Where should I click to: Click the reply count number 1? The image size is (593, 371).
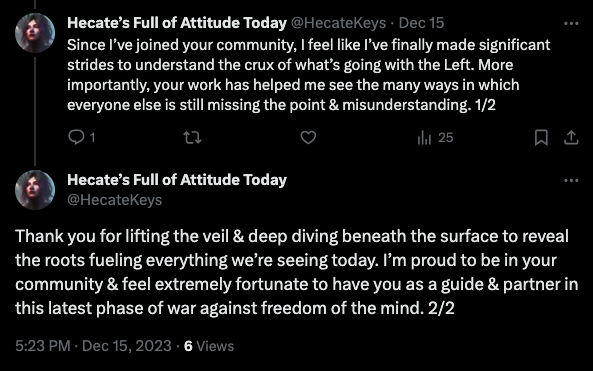click(92, 138)
